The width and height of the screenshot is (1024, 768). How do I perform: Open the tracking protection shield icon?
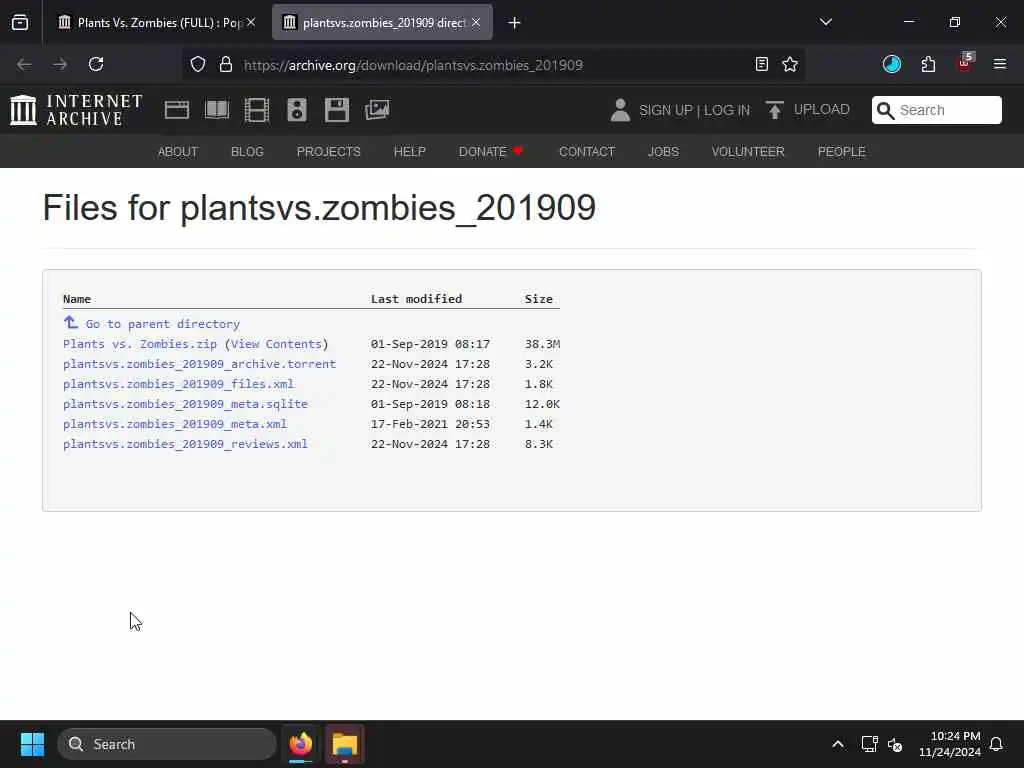click(198, 64)
